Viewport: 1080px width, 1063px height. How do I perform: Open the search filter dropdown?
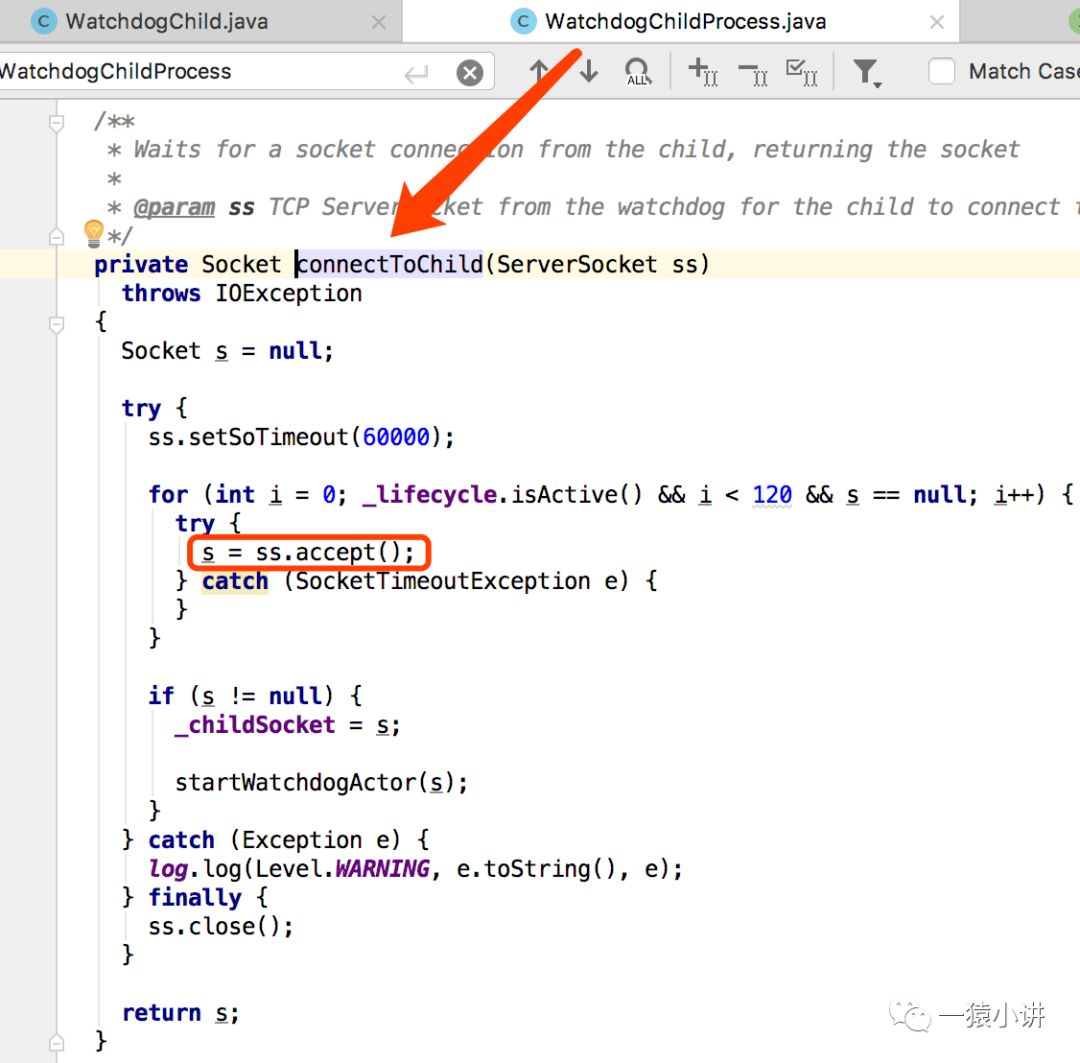(867, 73)
